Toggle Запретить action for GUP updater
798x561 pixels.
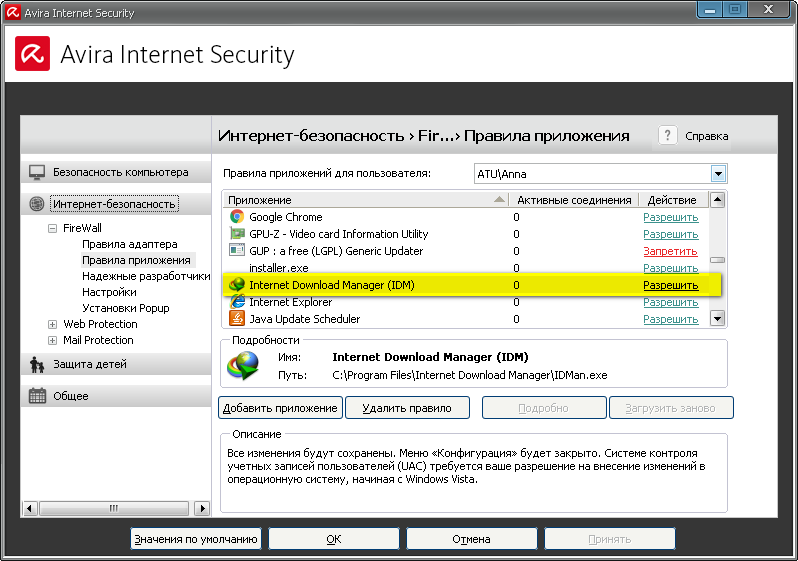(x=670, y=251)
